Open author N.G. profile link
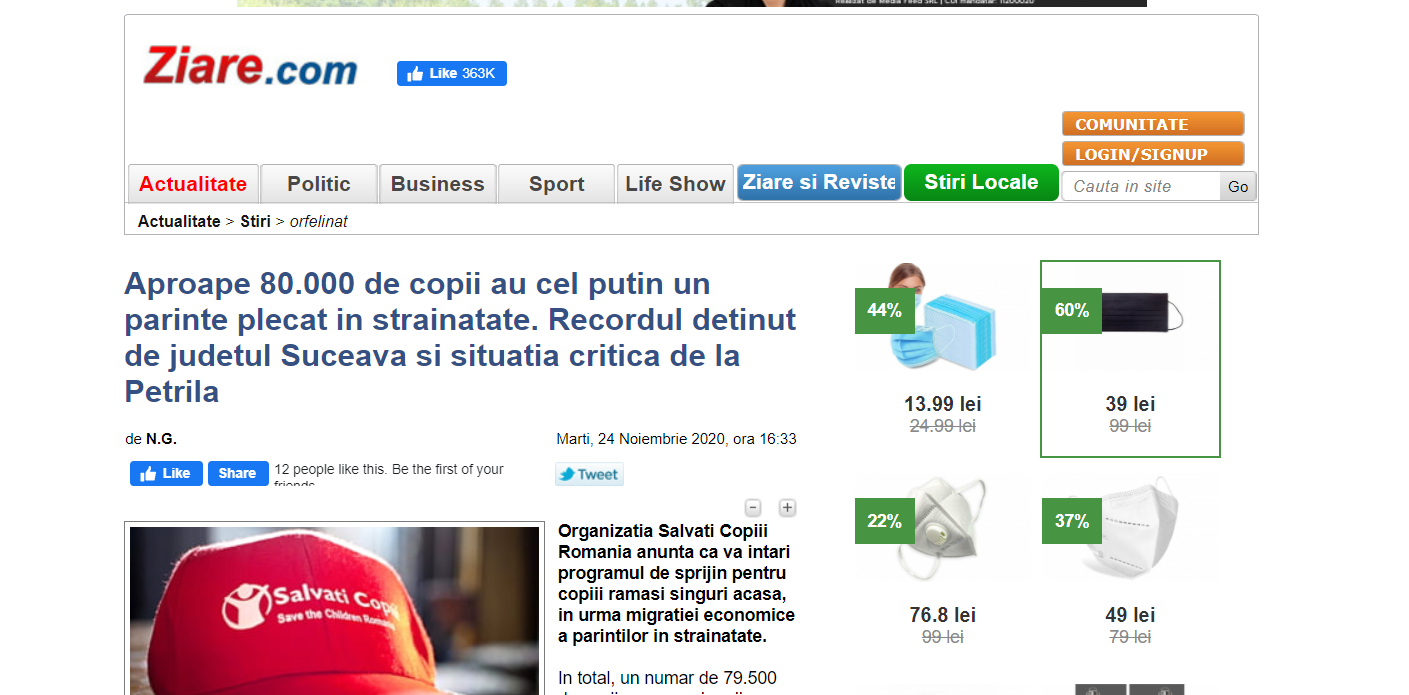Viewport: 1409px width, 695px height. point(161,439)
